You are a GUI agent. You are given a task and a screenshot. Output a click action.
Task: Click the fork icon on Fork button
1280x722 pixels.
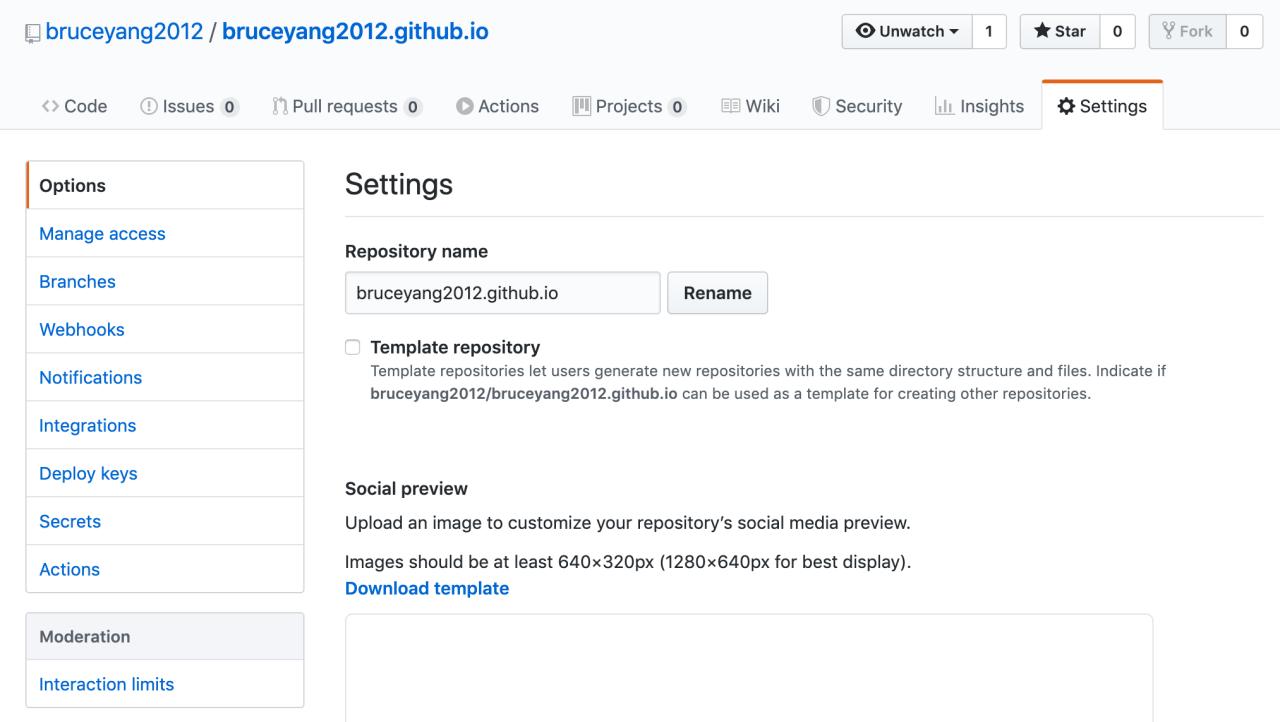click(1168, 31)
